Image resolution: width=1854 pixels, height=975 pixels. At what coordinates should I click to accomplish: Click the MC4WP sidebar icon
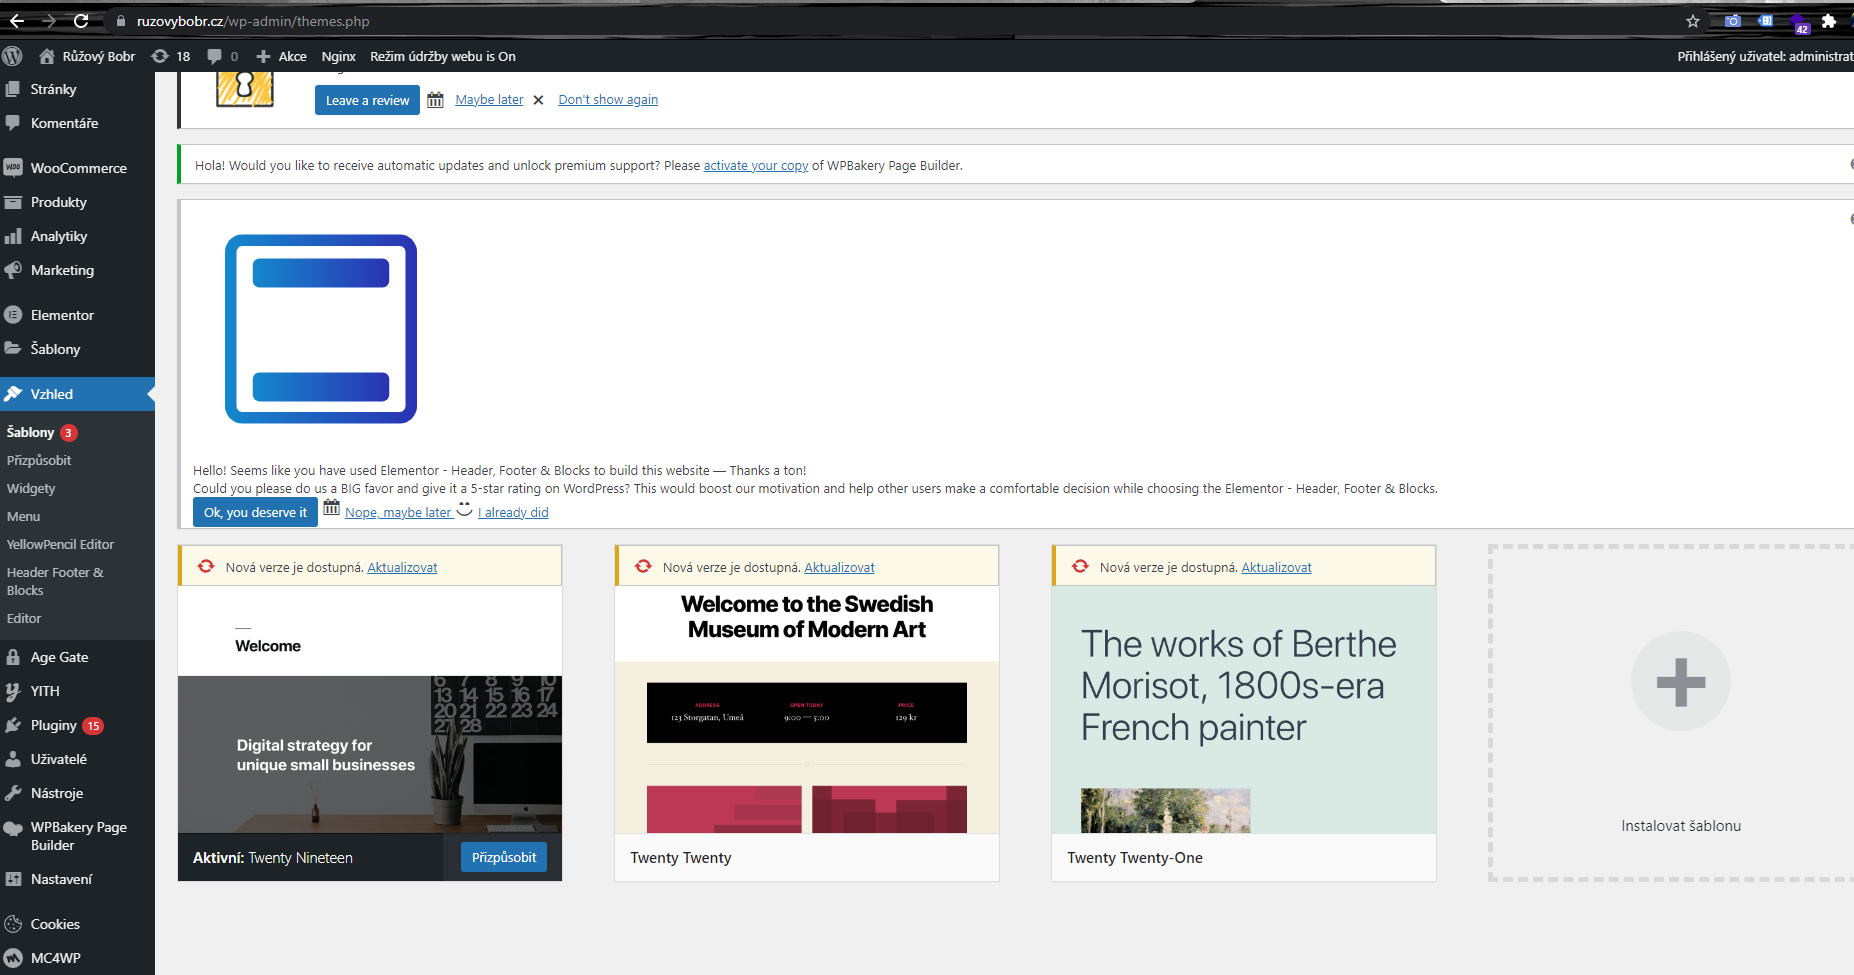pyautogui.click(x=13, y=958)
